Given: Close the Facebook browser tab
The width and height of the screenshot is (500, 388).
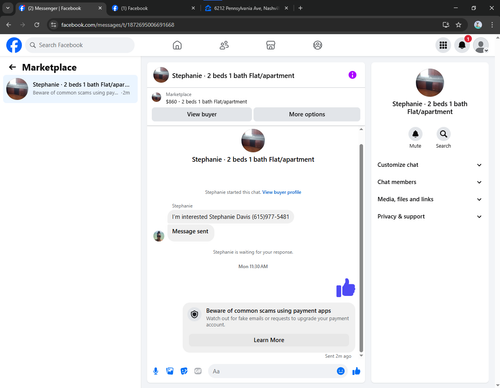Looking at the screenshot, I should [x=193, y=8].
